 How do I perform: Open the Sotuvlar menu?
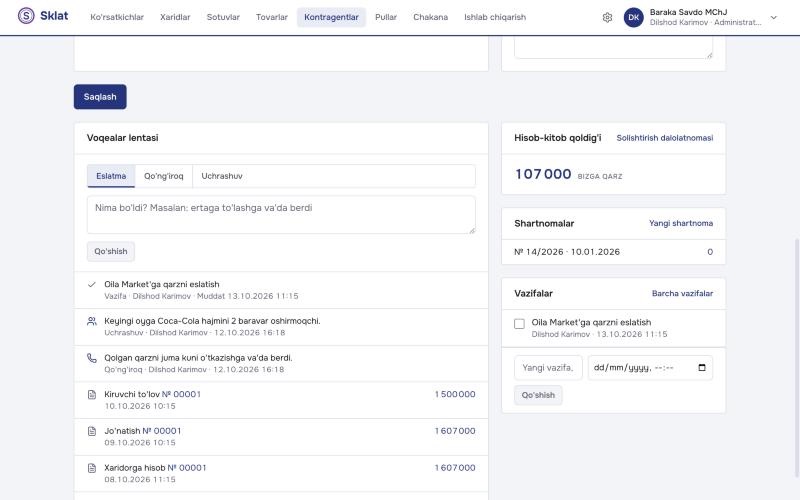point(223,17)
